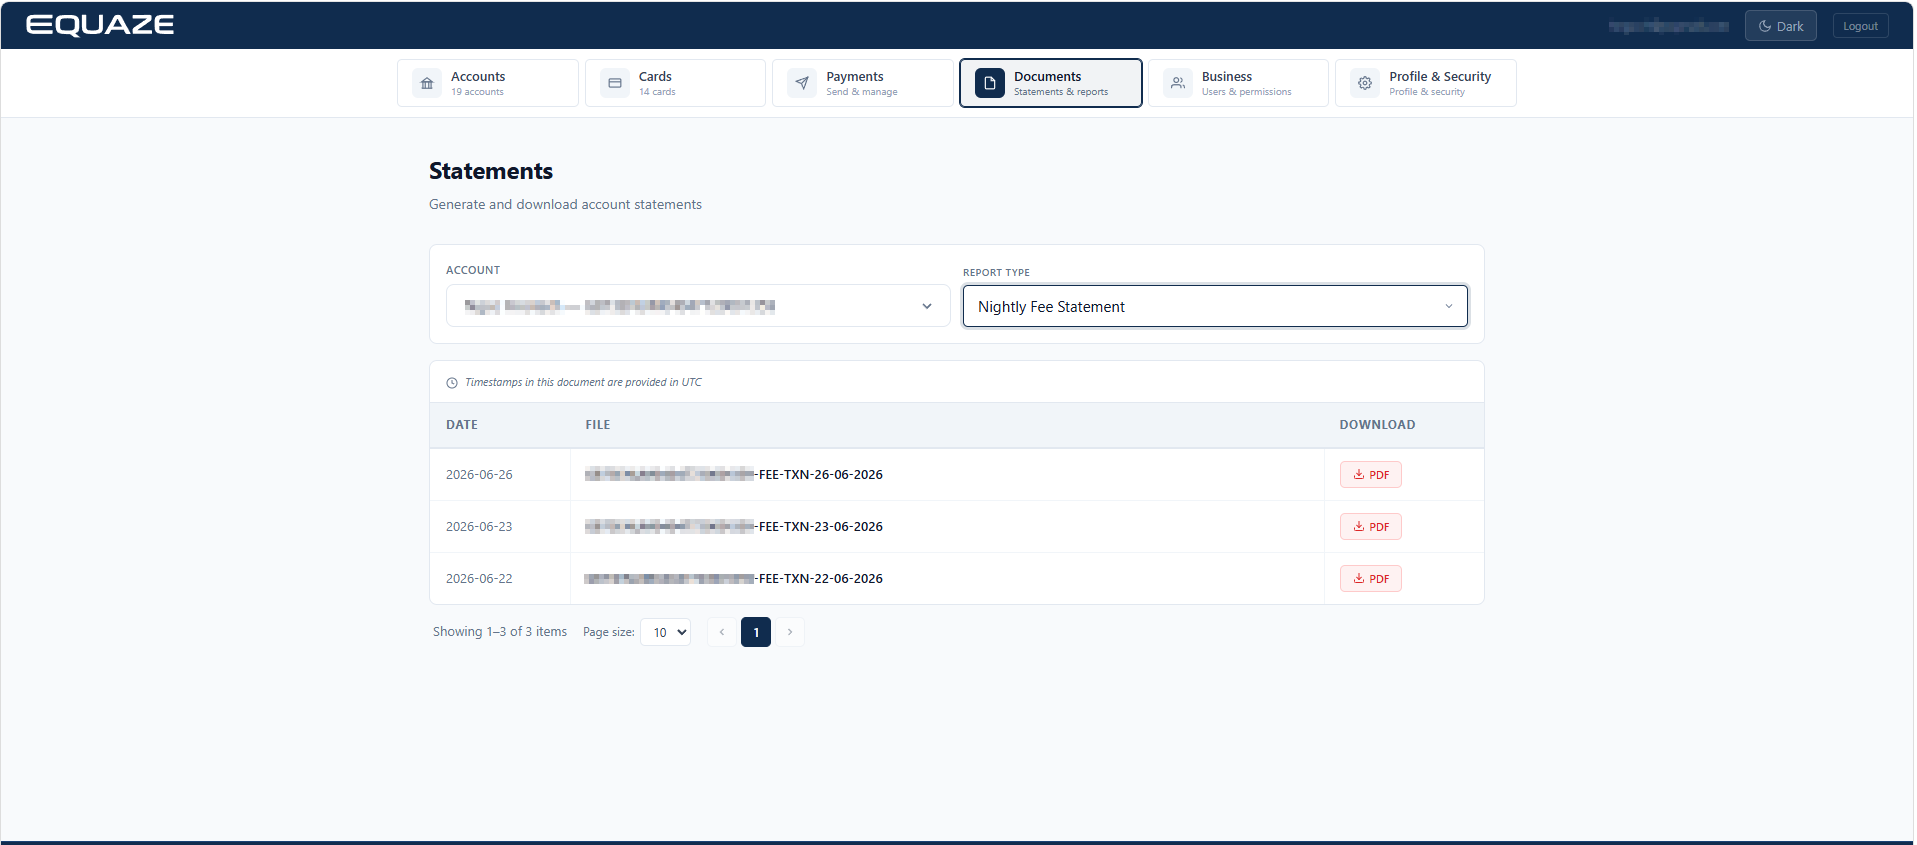Image resolution: width=1917 pixels, height=845 pixels.
Task: Click the Statements heading
Action: click(491, 171)
